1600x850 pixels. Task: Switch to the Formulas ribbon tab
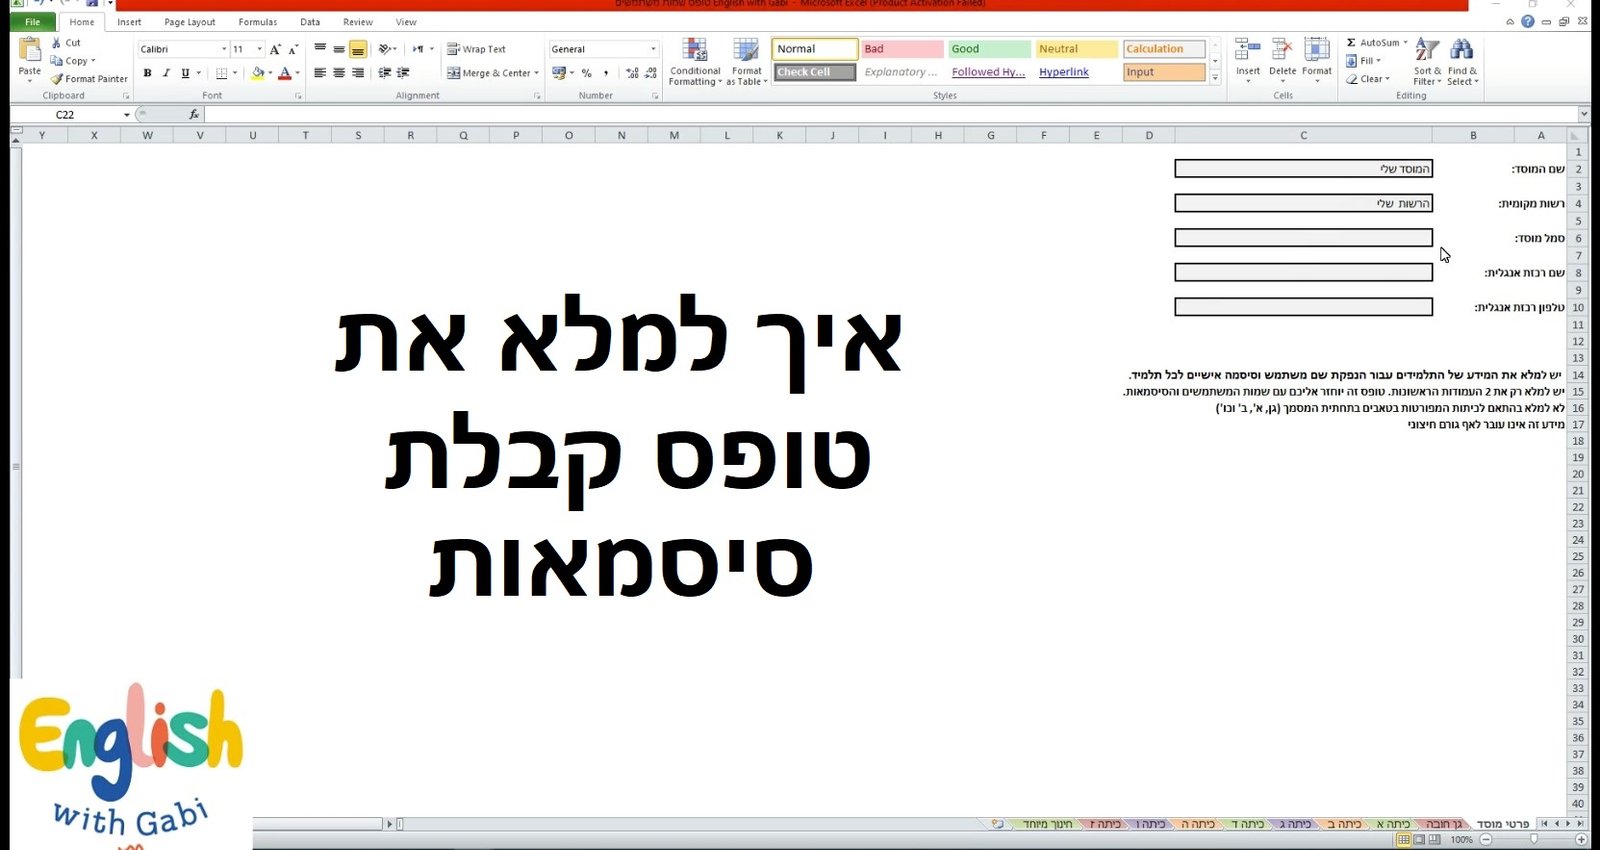[x=257, y=22]
